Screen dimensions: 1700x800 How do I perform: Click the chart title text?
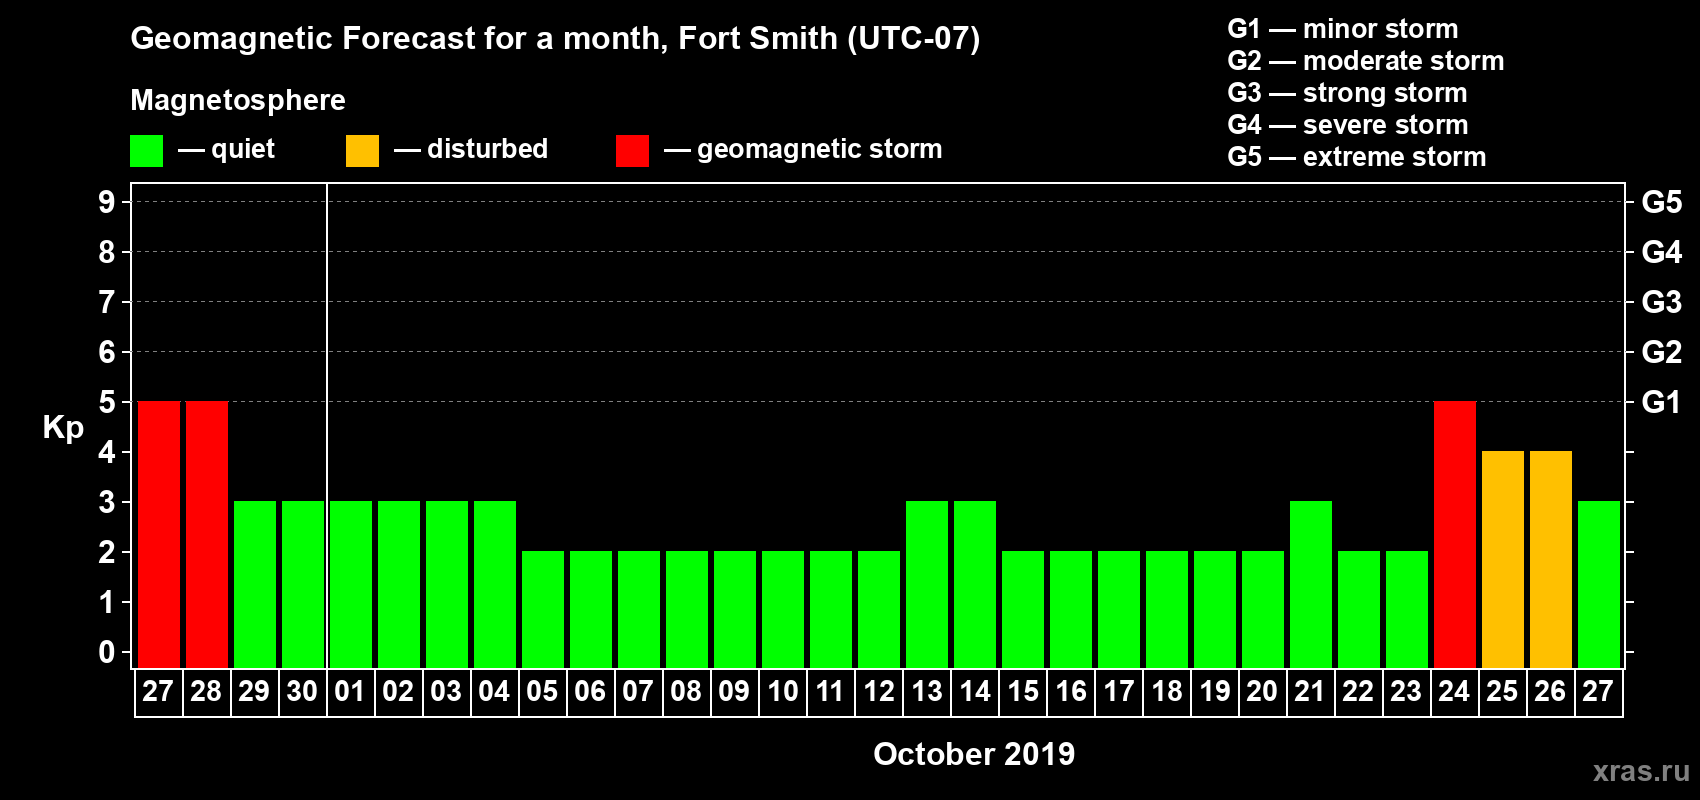pos(555,38)
